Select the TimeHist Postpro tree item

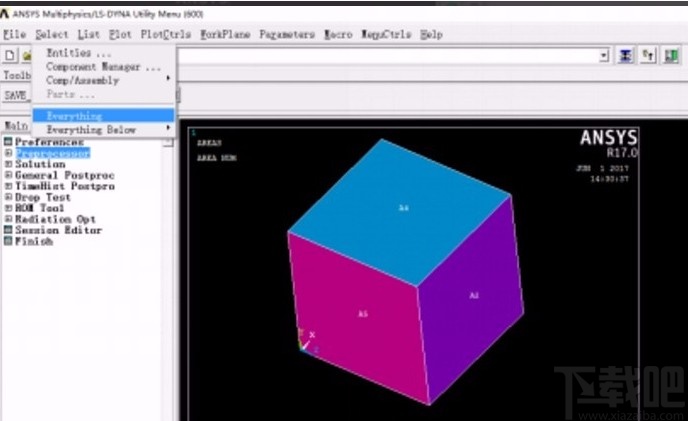coord(65,186)
